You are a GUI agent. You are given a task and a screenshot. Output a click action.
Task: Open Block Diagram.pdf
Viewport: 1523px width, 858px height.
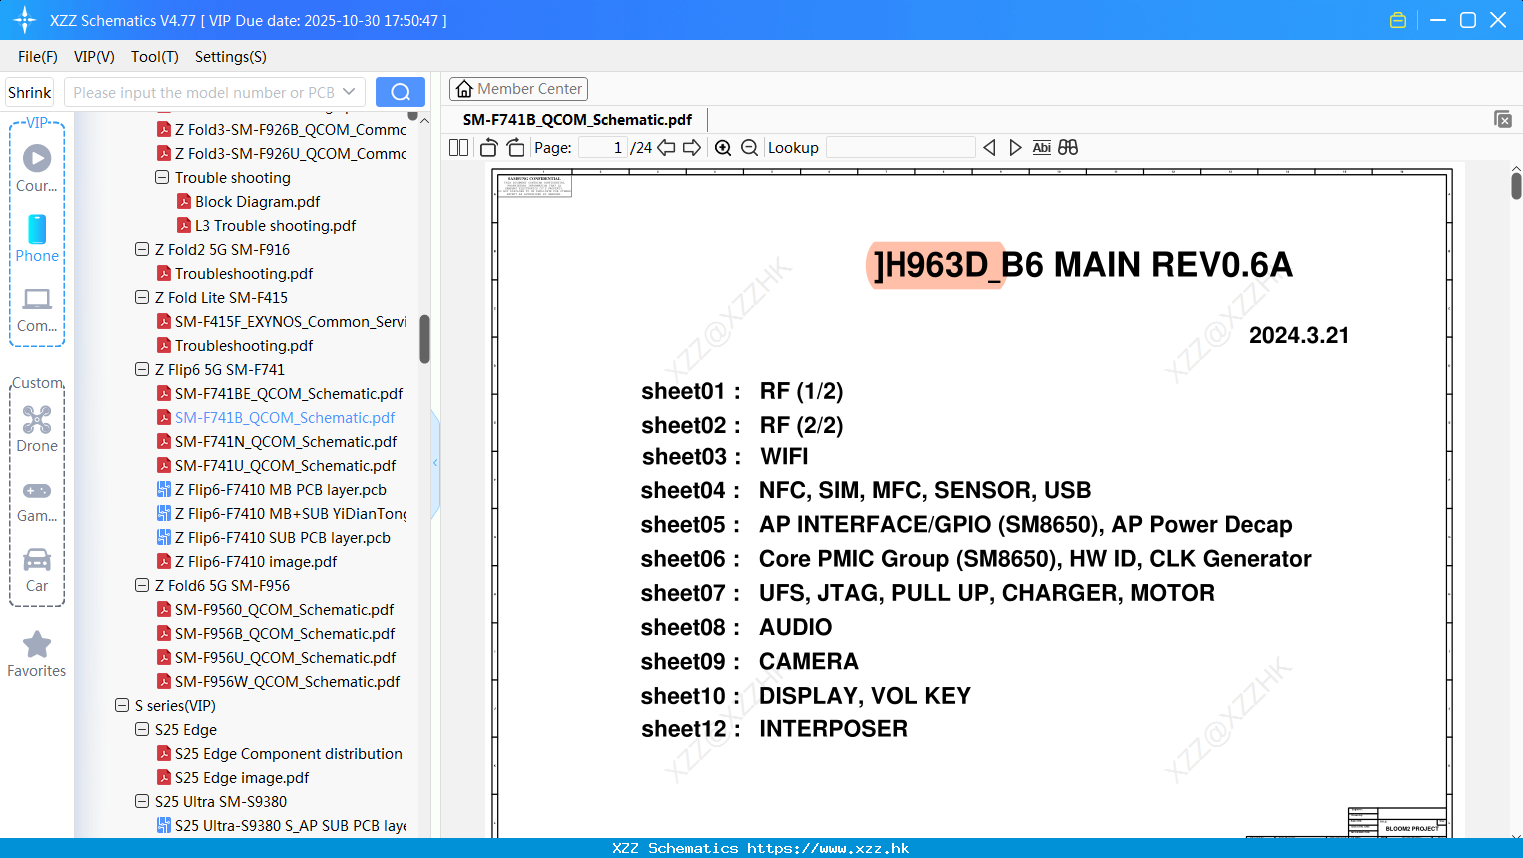[248, 202]
